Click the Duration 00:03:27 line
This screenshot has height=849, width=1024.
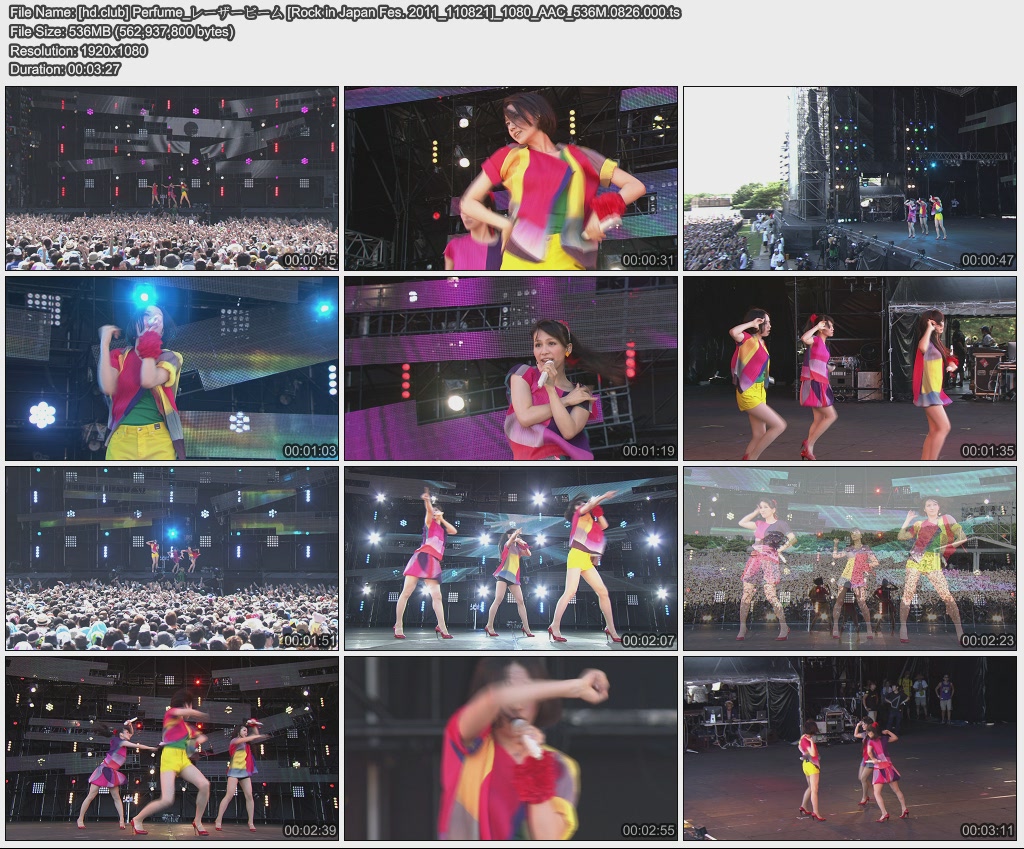coord(65,69)
